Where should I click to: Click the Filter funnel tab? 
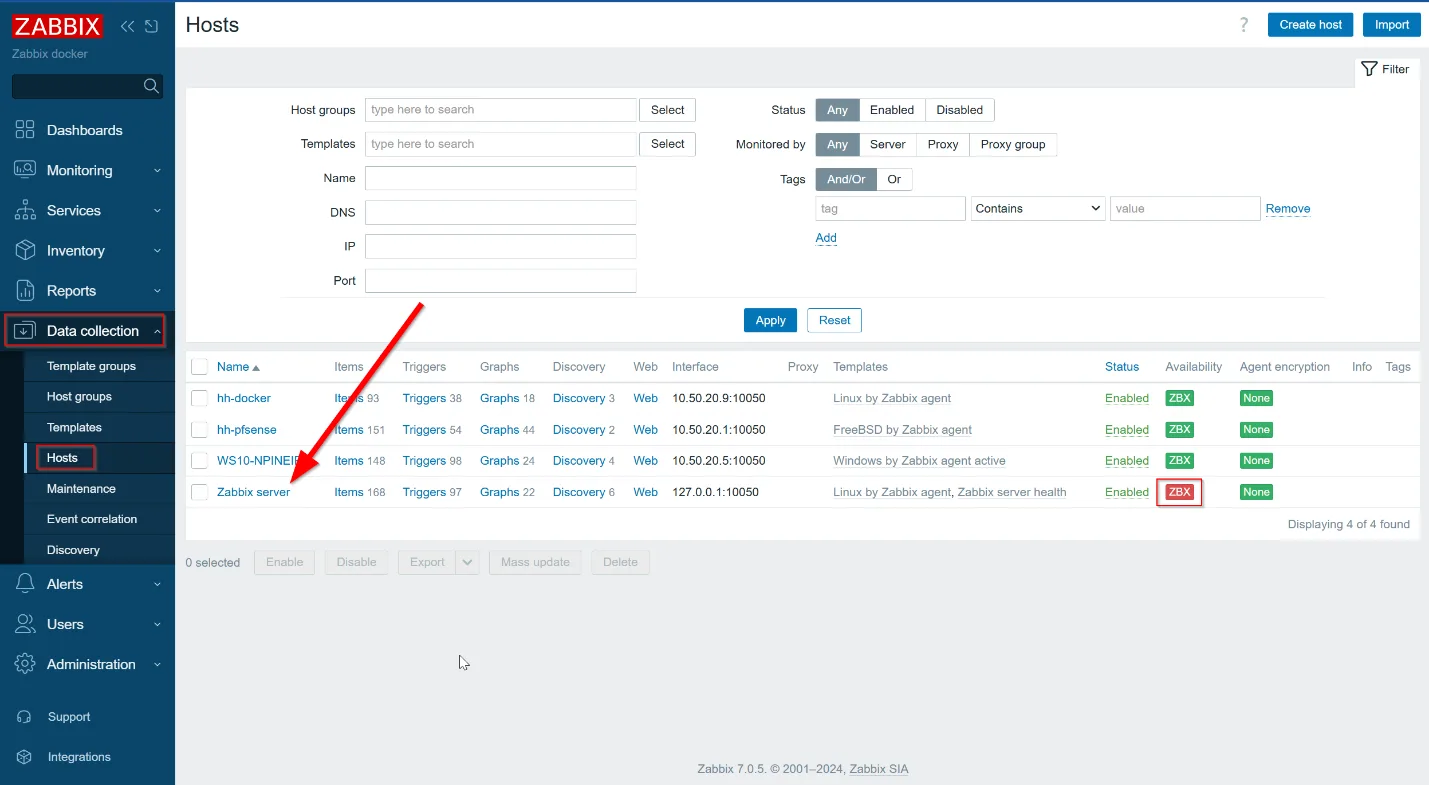click(x=1386, y=69)
